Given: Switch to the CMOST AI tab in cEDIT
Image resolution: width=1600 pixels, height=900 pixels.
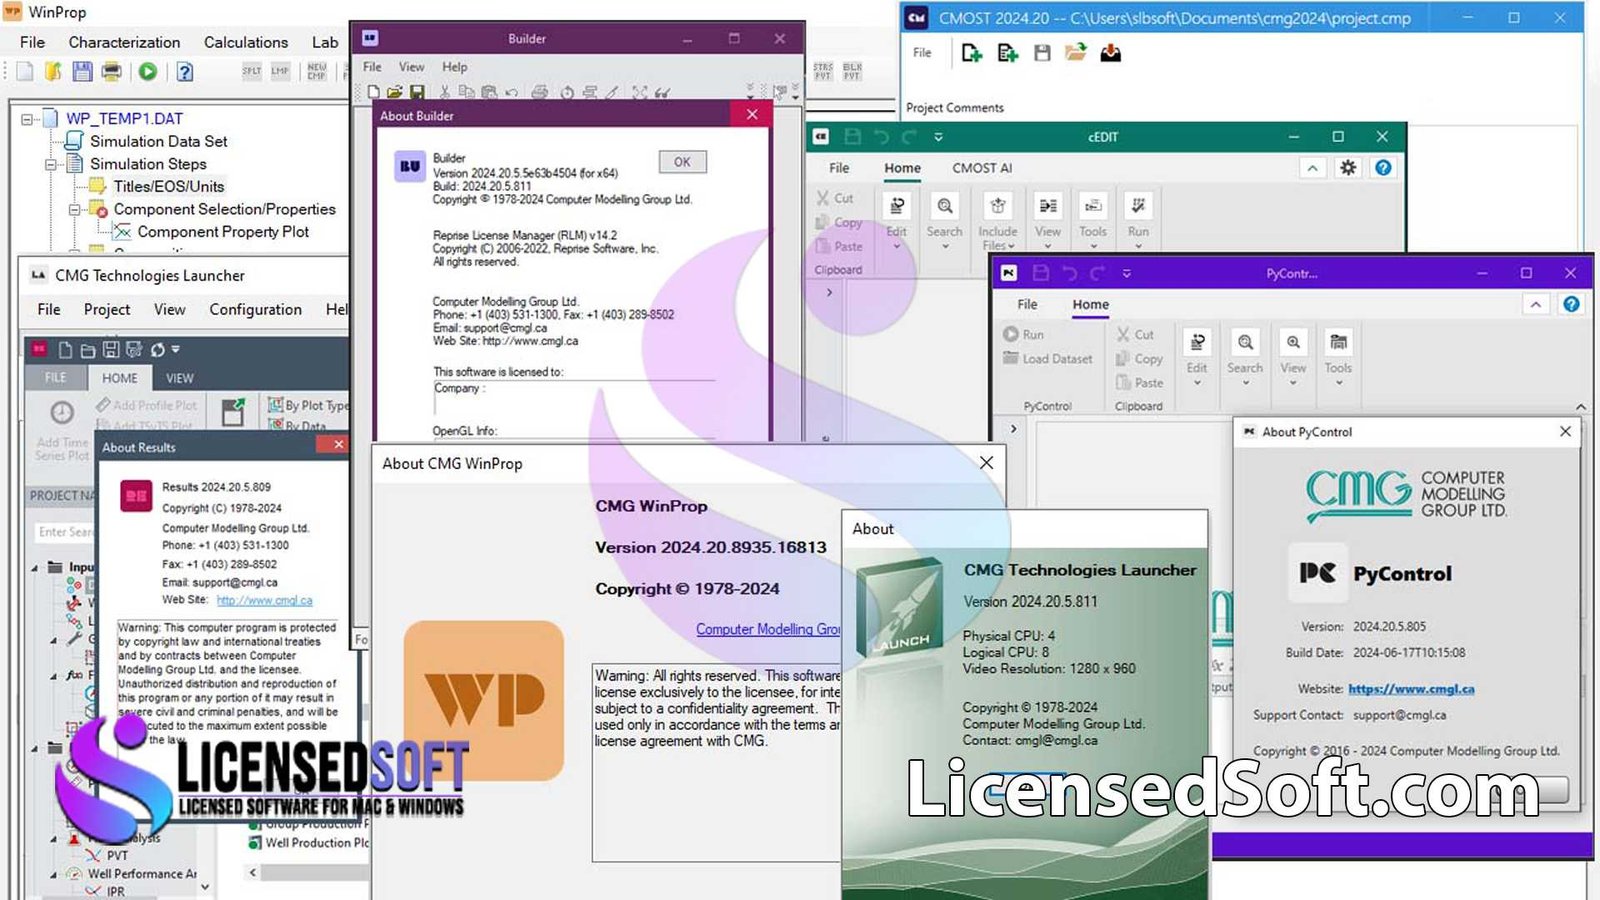Looking at the screenshot, I should 982,168.
